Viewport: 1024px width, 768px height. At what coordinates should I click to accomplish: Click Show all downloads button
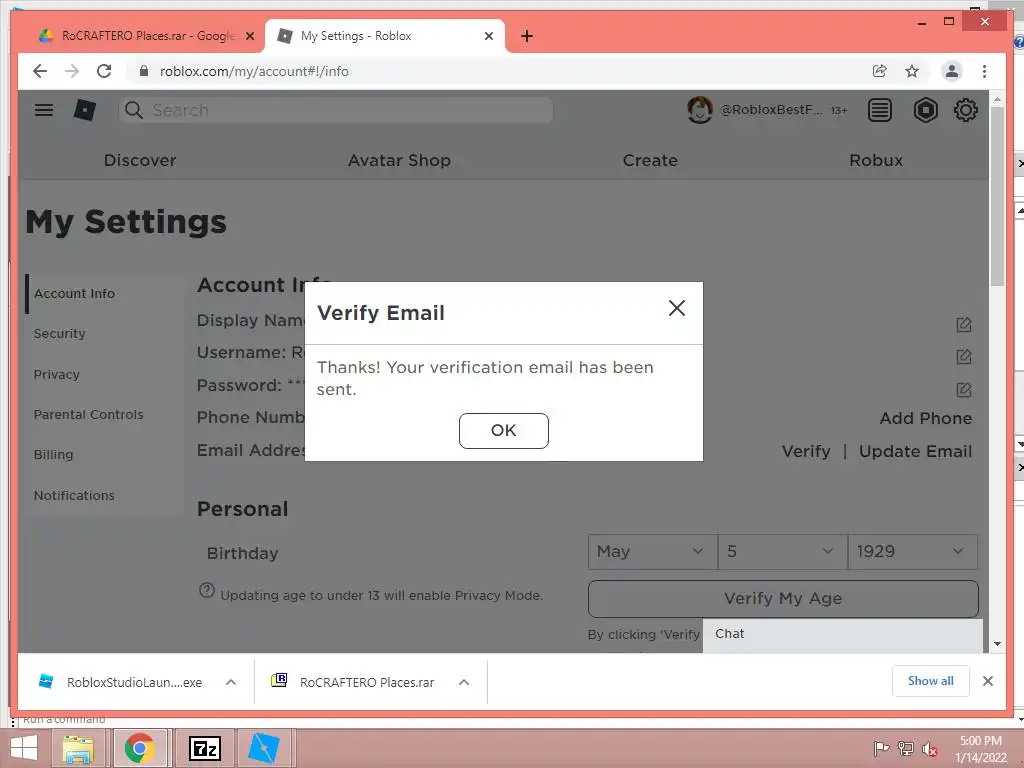coord(931,681)
